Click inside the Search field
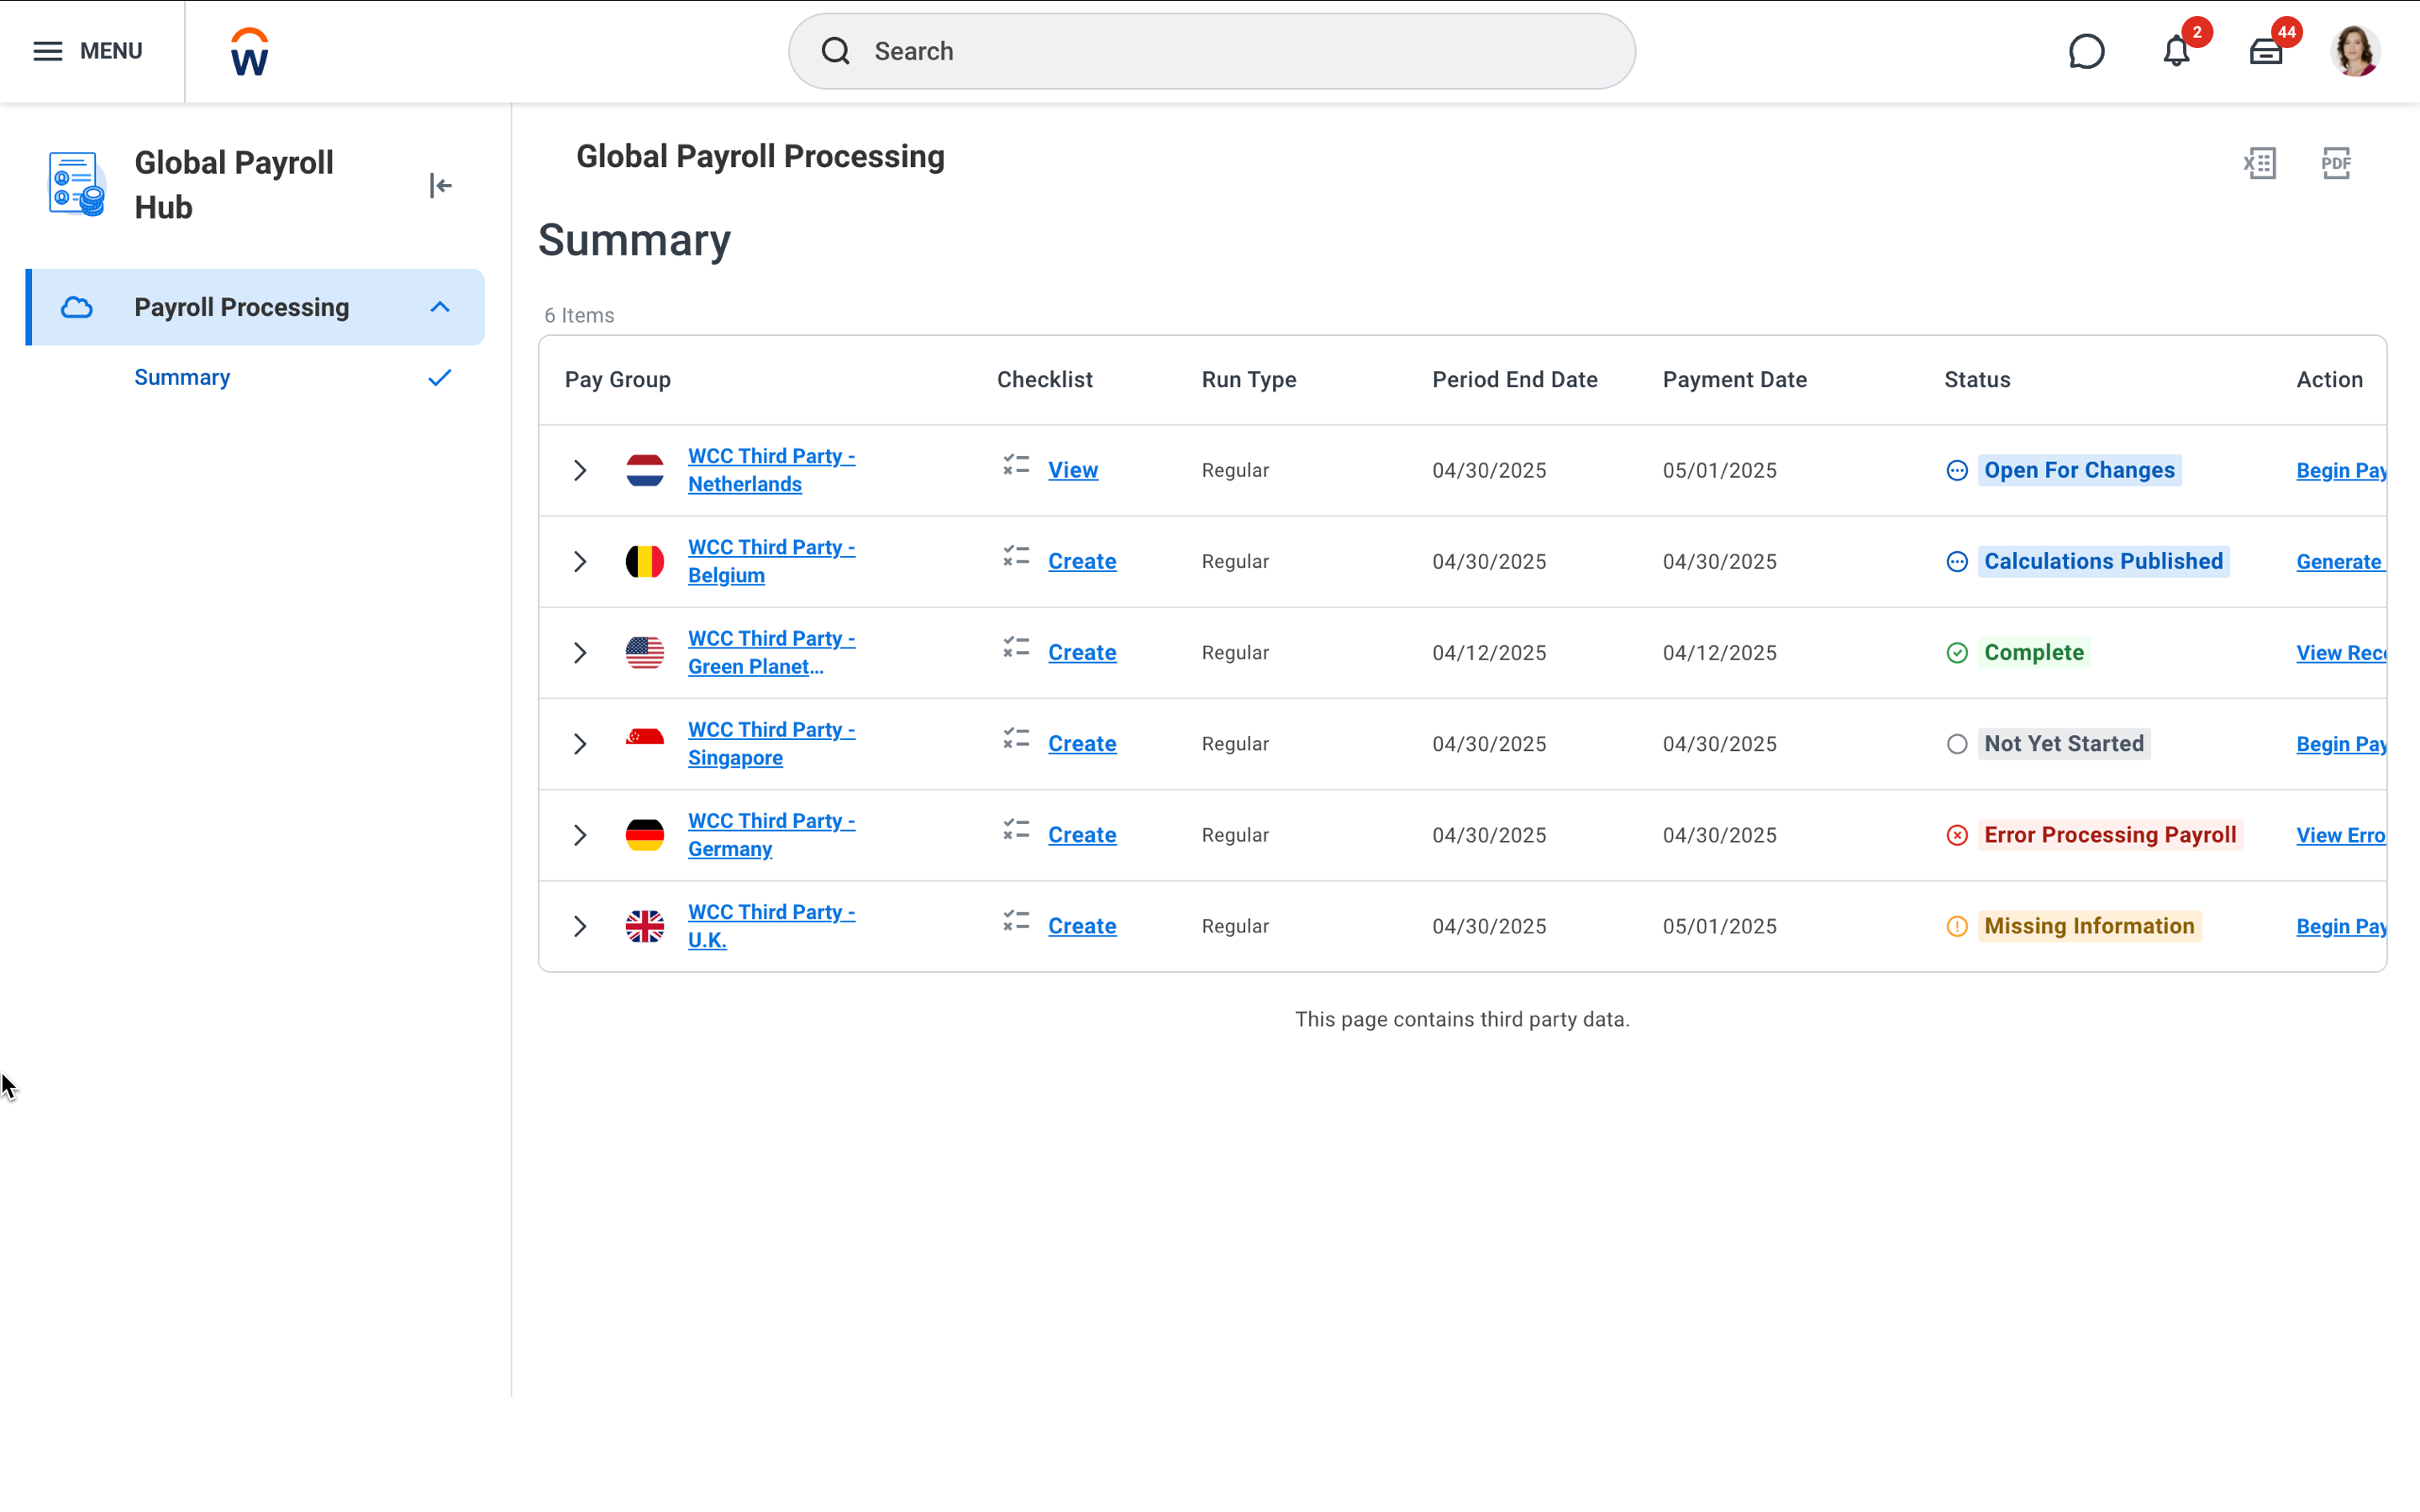 pyautogui.click(x=1210, y=51)
